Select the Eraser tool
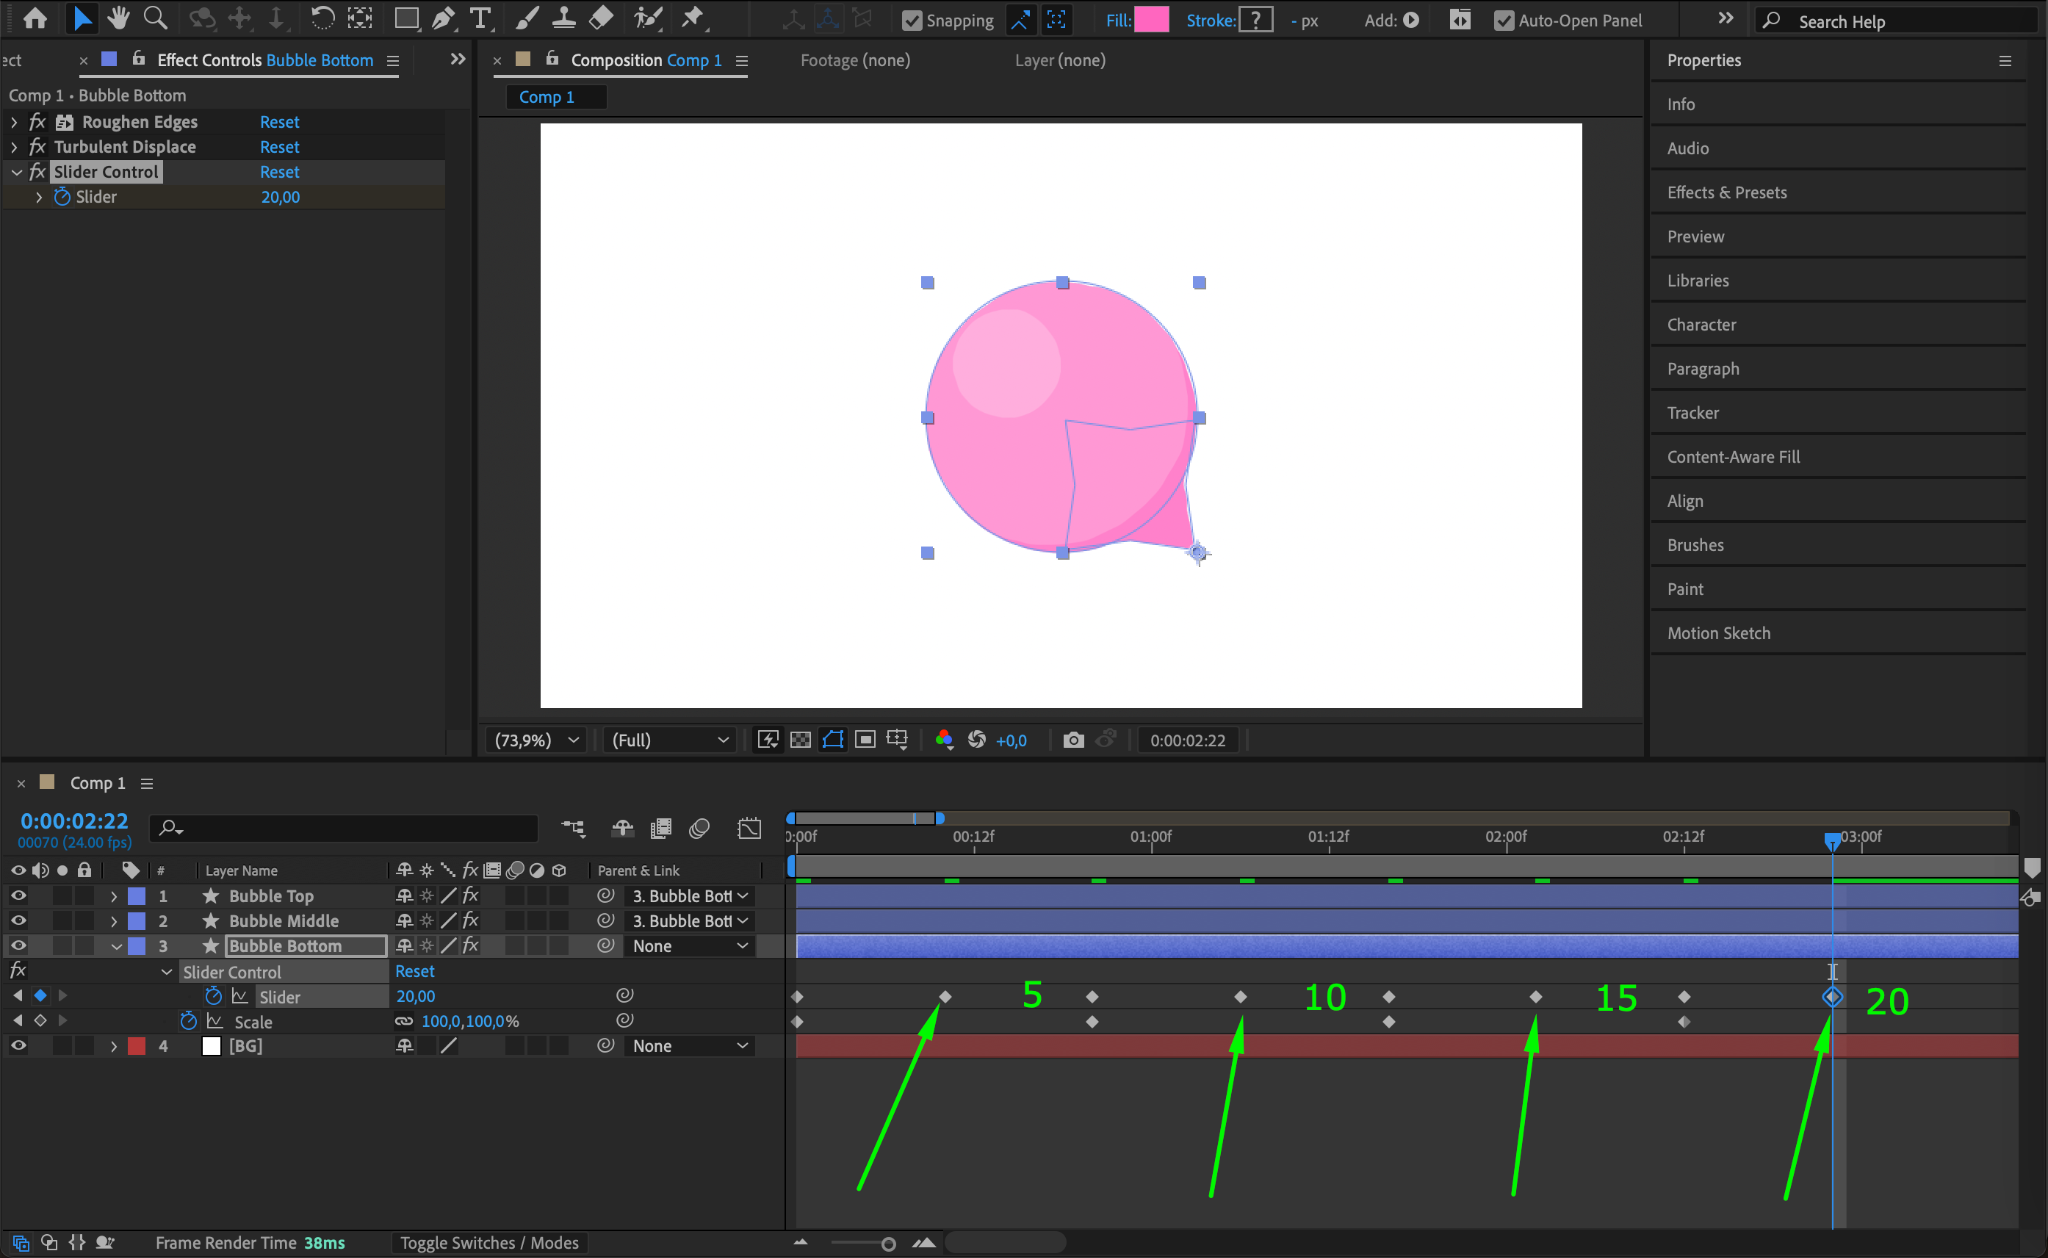This screenshot has width=2048, height=1258. pos(601,18)
